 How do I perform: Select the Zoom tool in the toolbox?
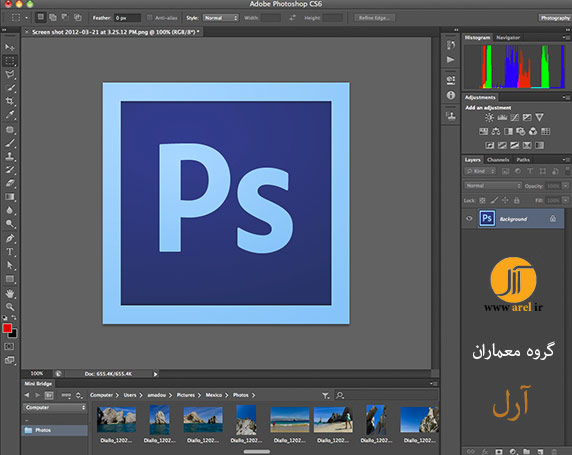click(x=10, y=306)
